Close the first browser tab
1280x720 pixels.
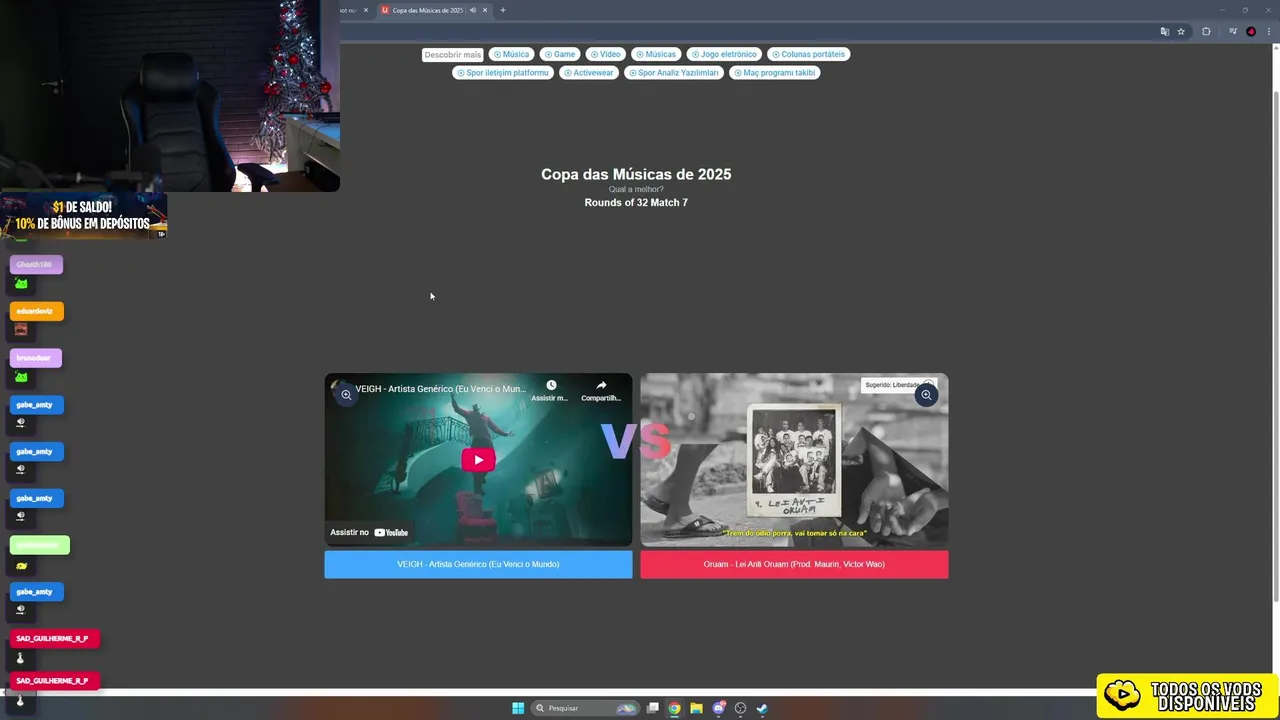(x=366, y=10)
